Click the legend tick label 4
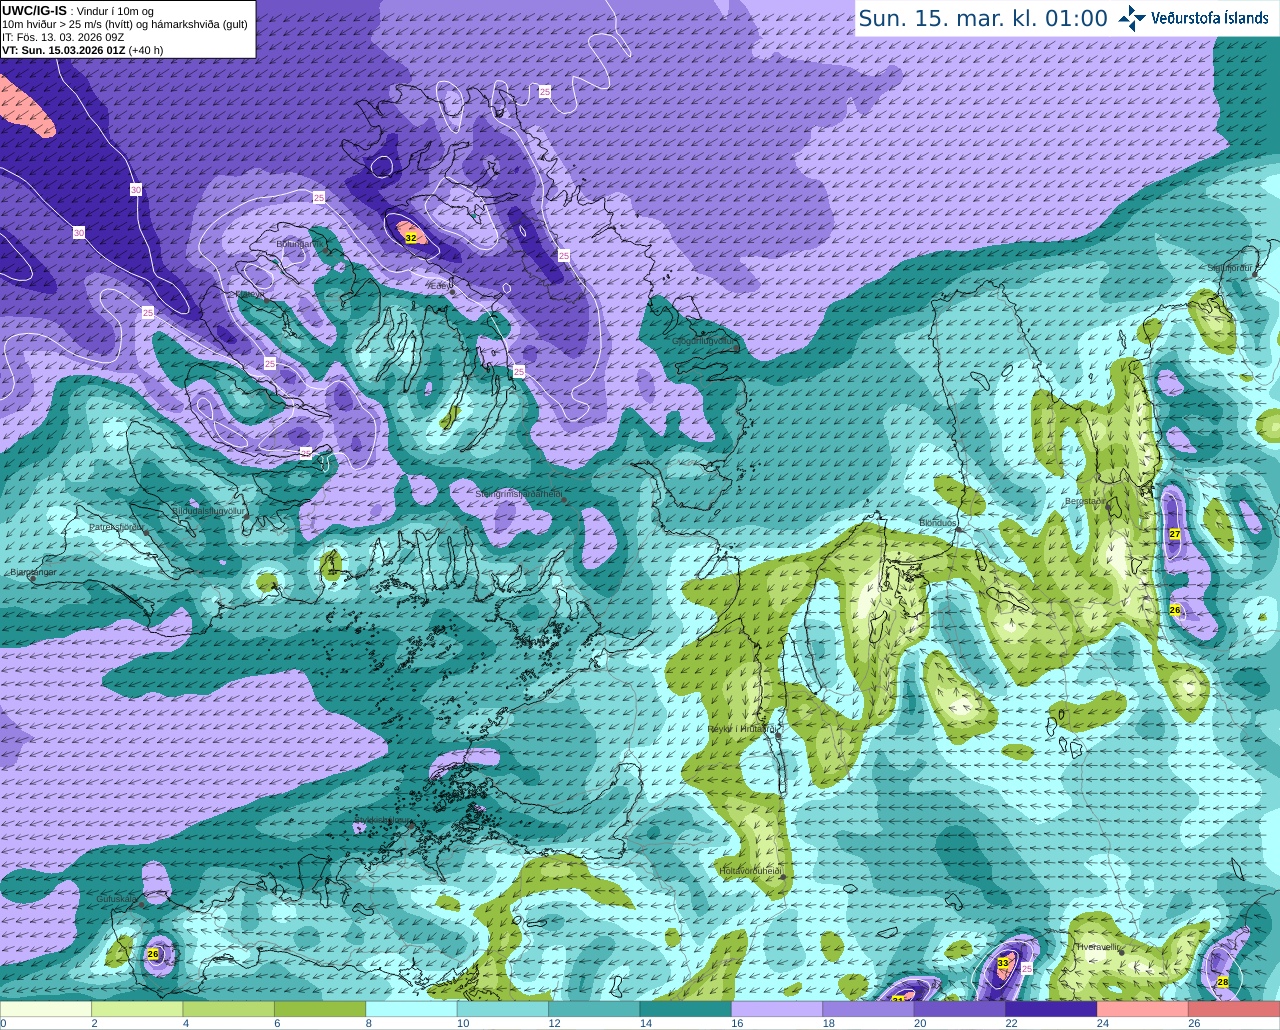 click(186, 1023)
